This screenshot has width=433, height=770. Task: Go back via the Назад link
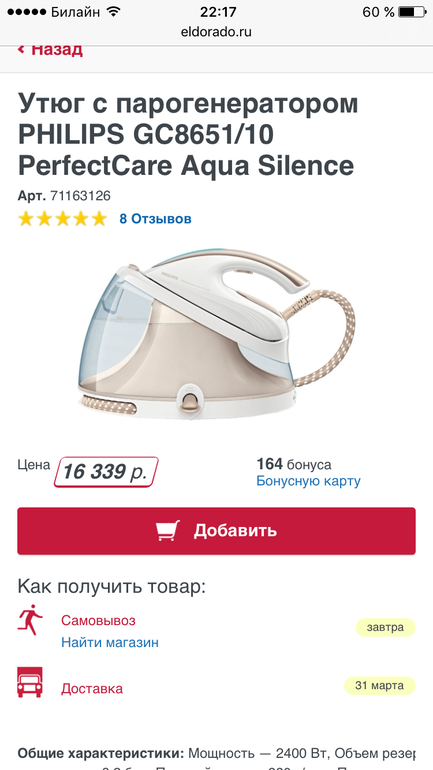pos(51,50)
